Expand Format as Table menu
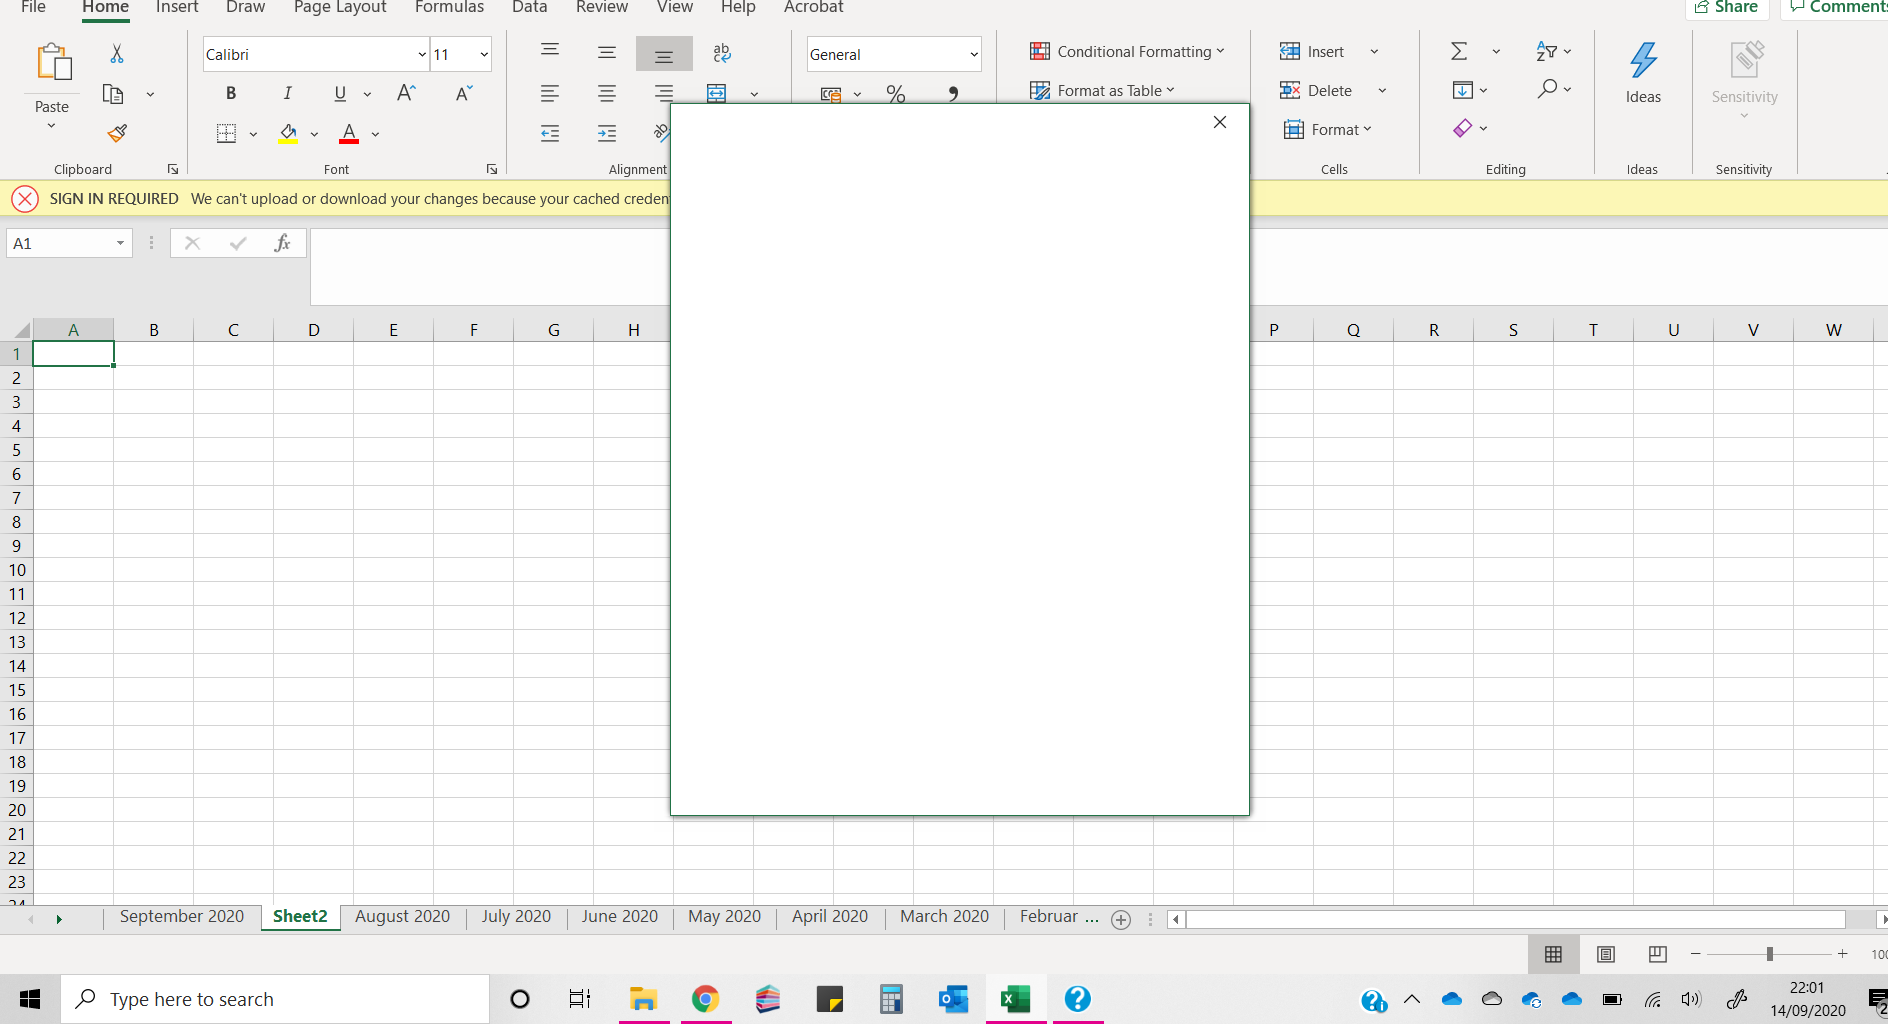This screenshot has height=1024, width=1888. (1102, 90)
